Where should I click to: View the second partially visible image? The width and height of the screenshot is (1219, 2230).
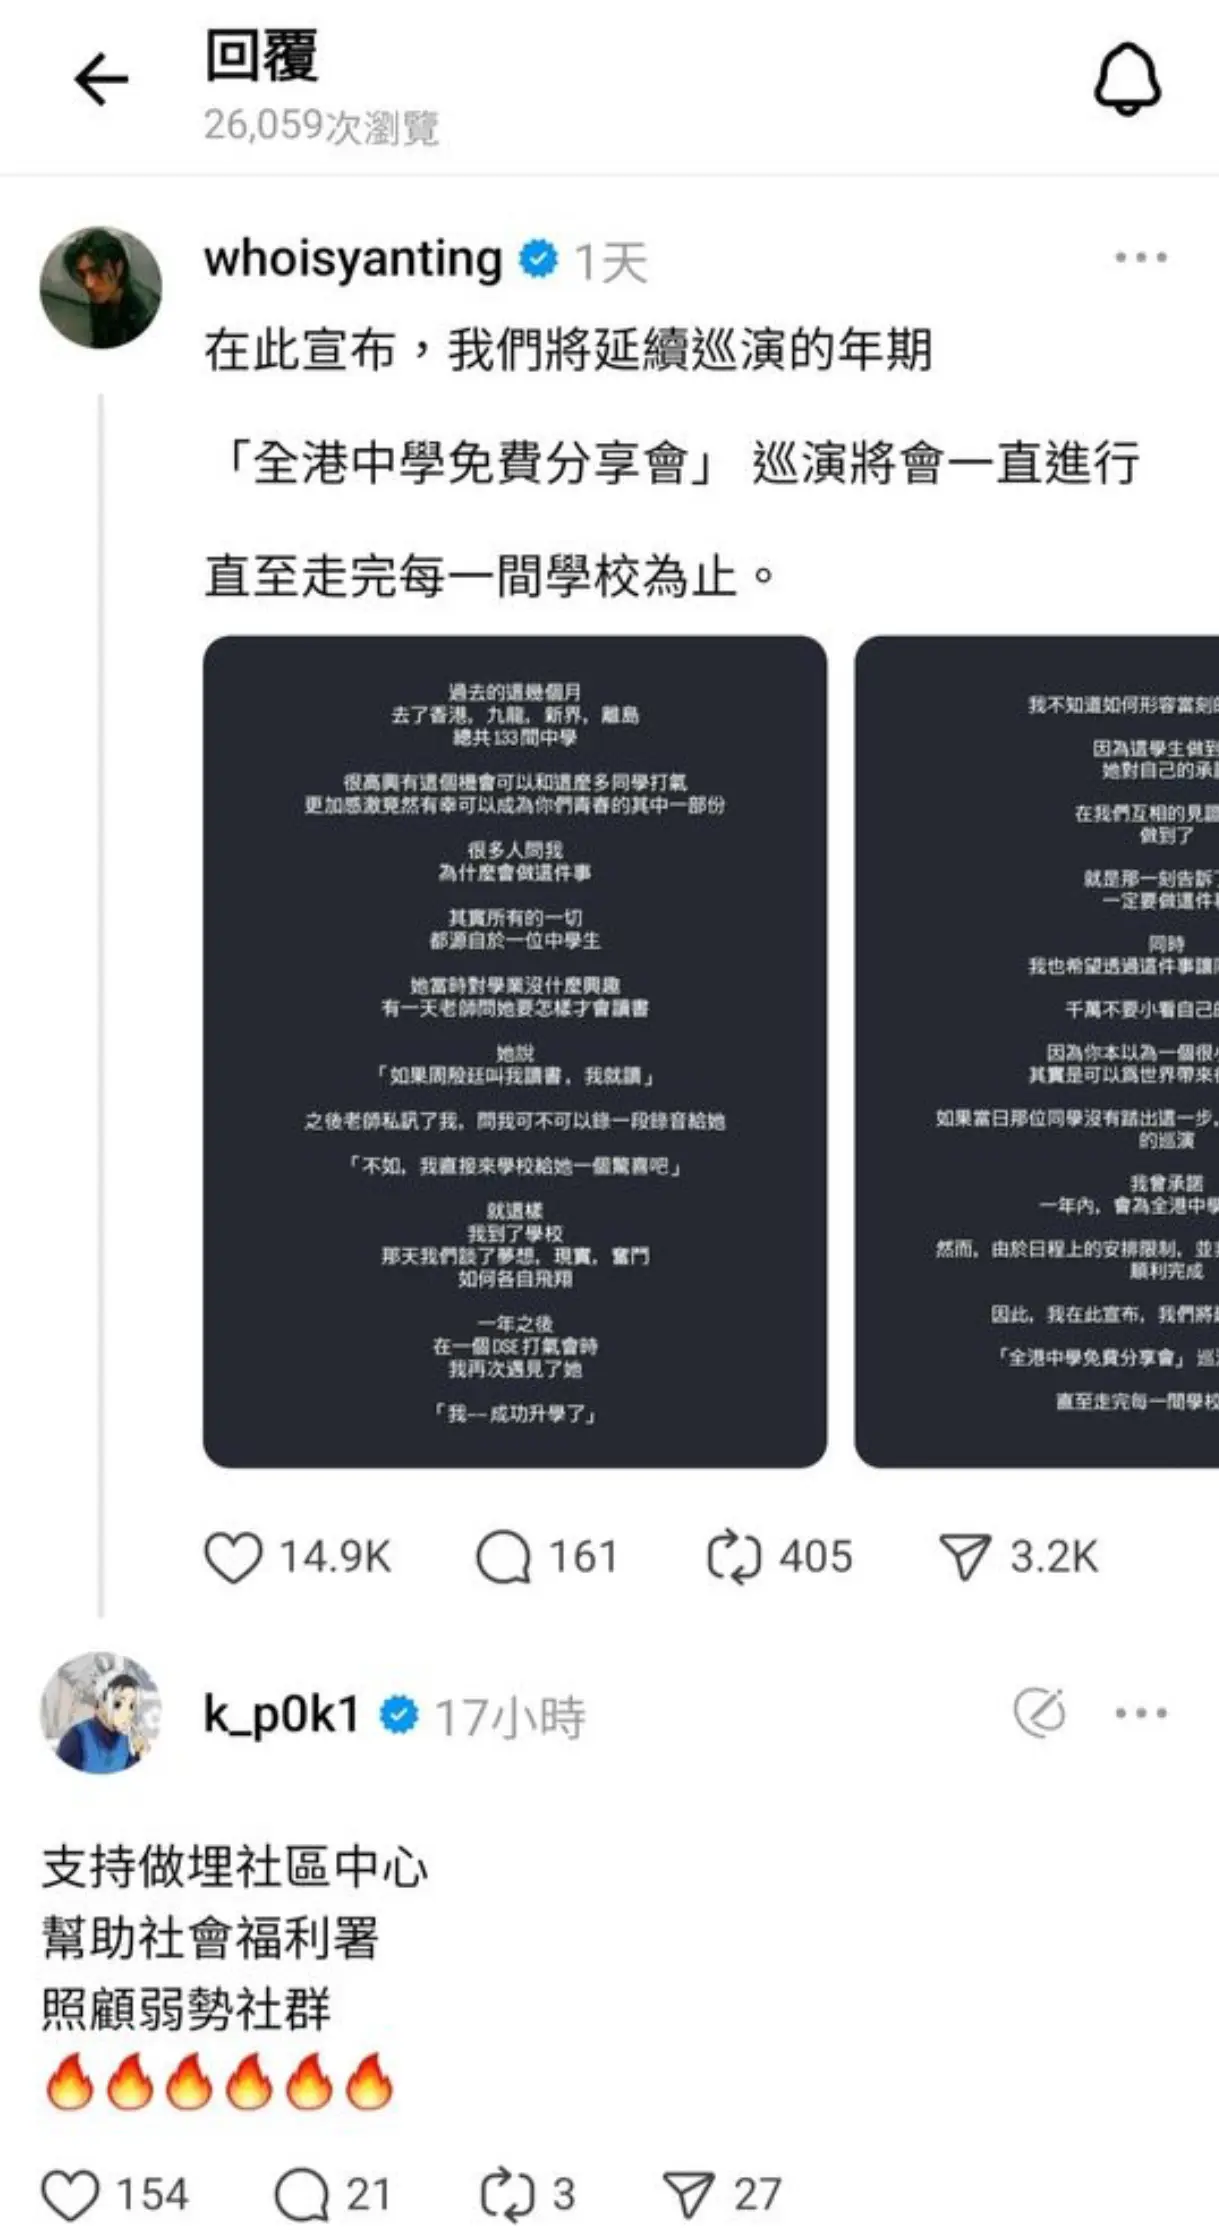click(1037, 1052)
